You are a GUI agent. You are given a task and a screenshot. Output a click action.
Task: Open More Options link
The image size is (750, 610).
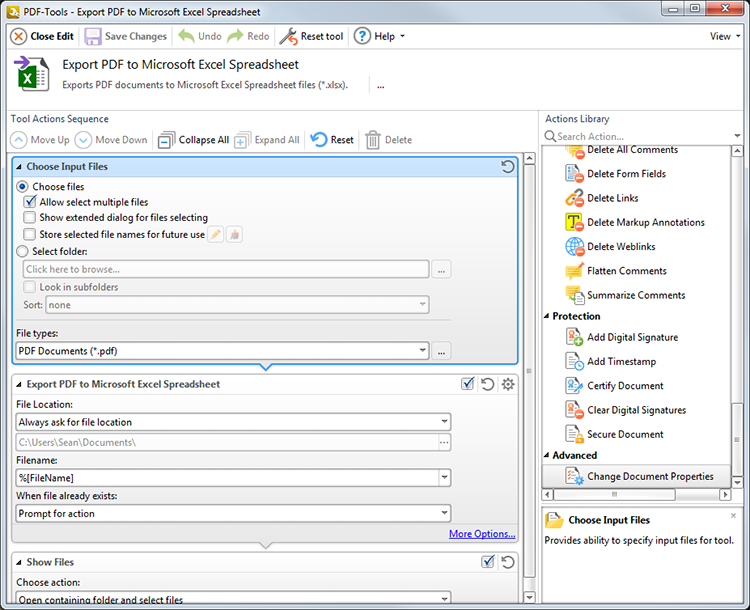[482, 534]
